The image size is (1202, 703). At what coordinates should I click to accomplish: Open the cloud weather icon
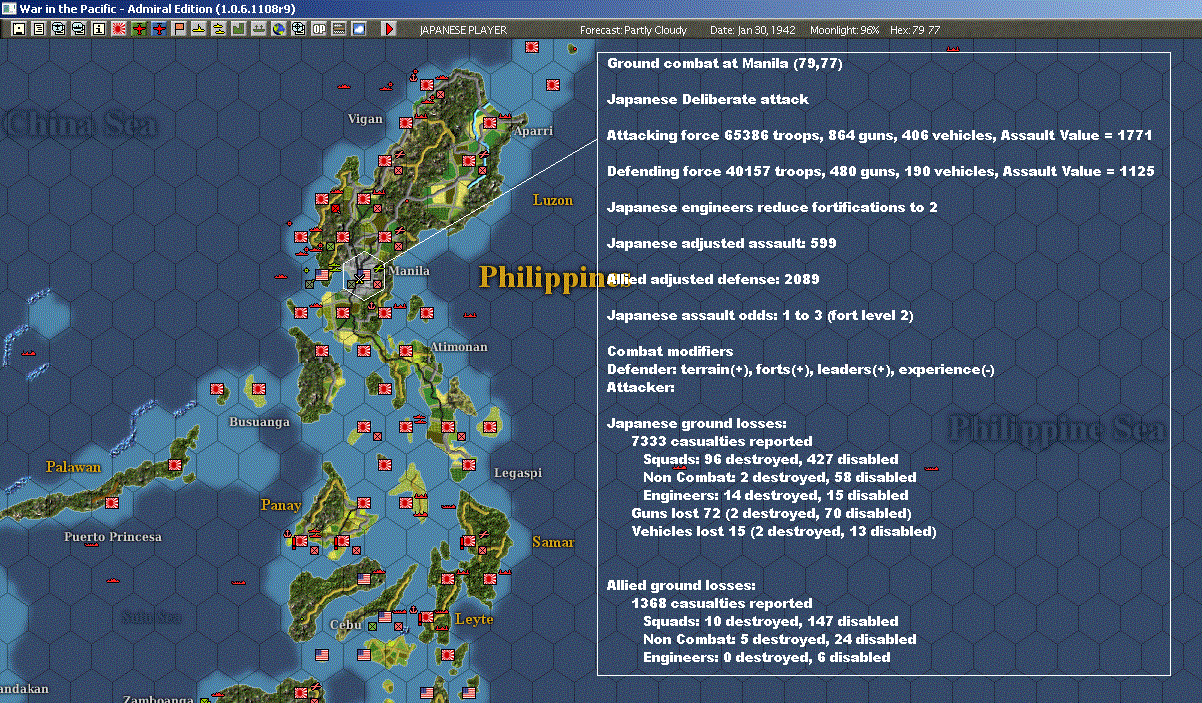point(359,29)
